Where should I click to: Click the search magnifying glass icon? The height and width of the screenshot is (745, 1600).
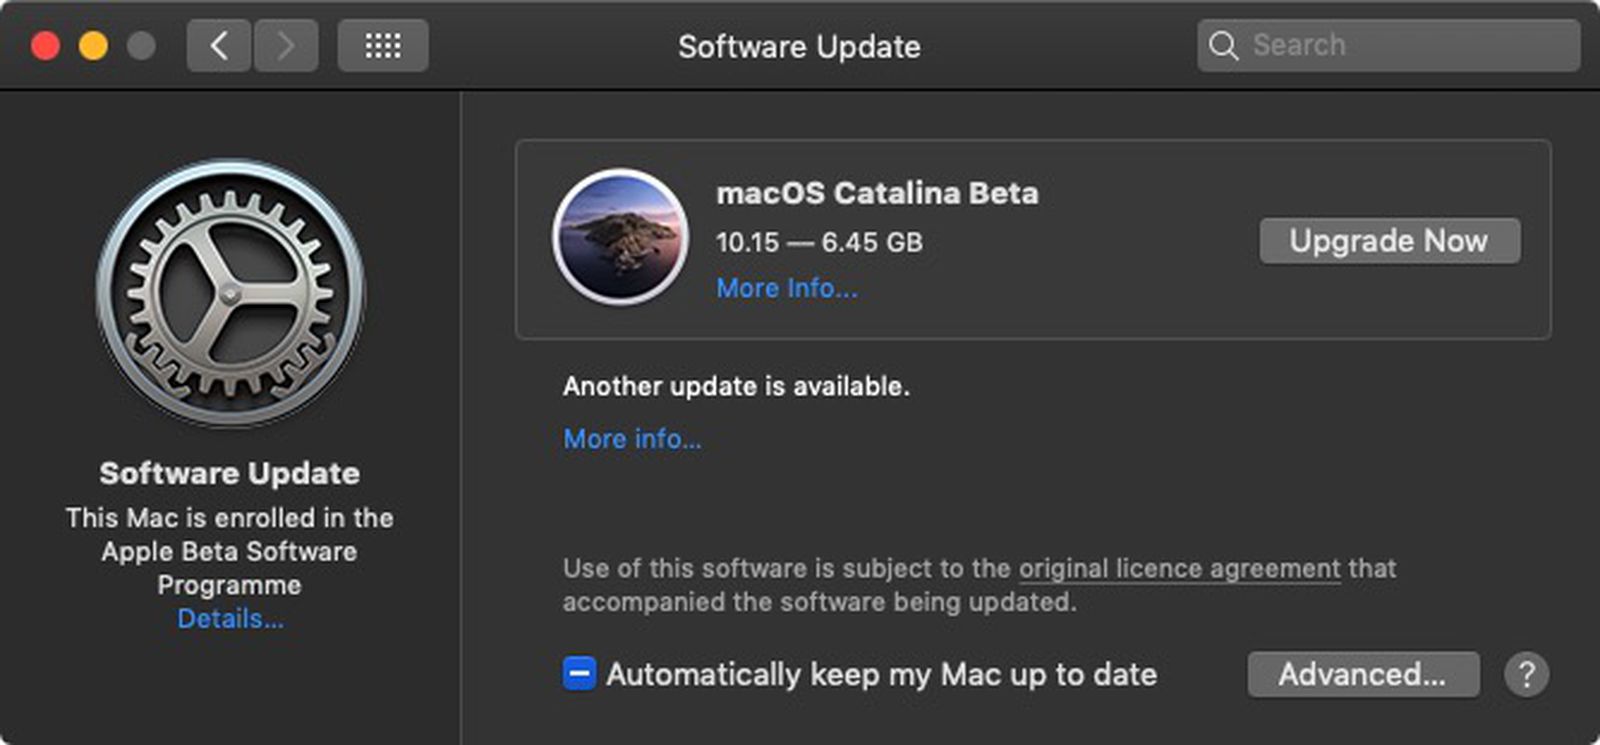pyautogui.click(x=1223, y=46)
